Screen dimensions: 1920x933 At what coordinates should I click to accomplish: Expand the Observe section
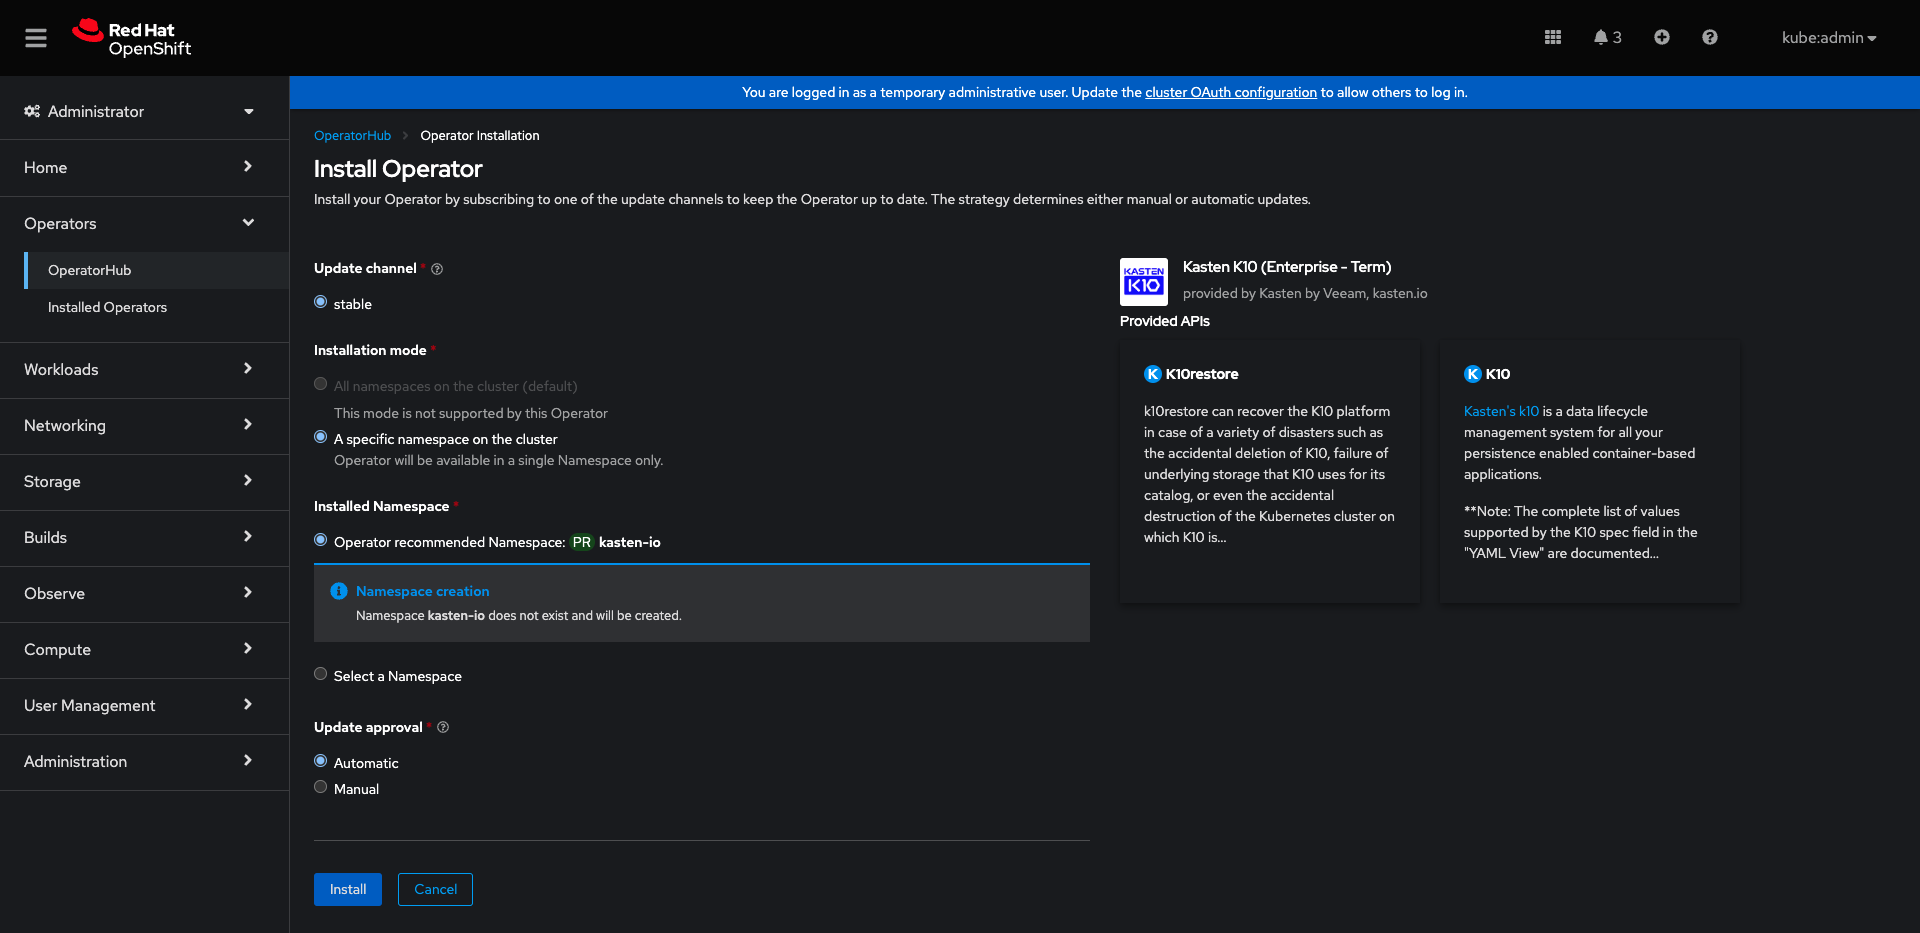click(144, 593)
